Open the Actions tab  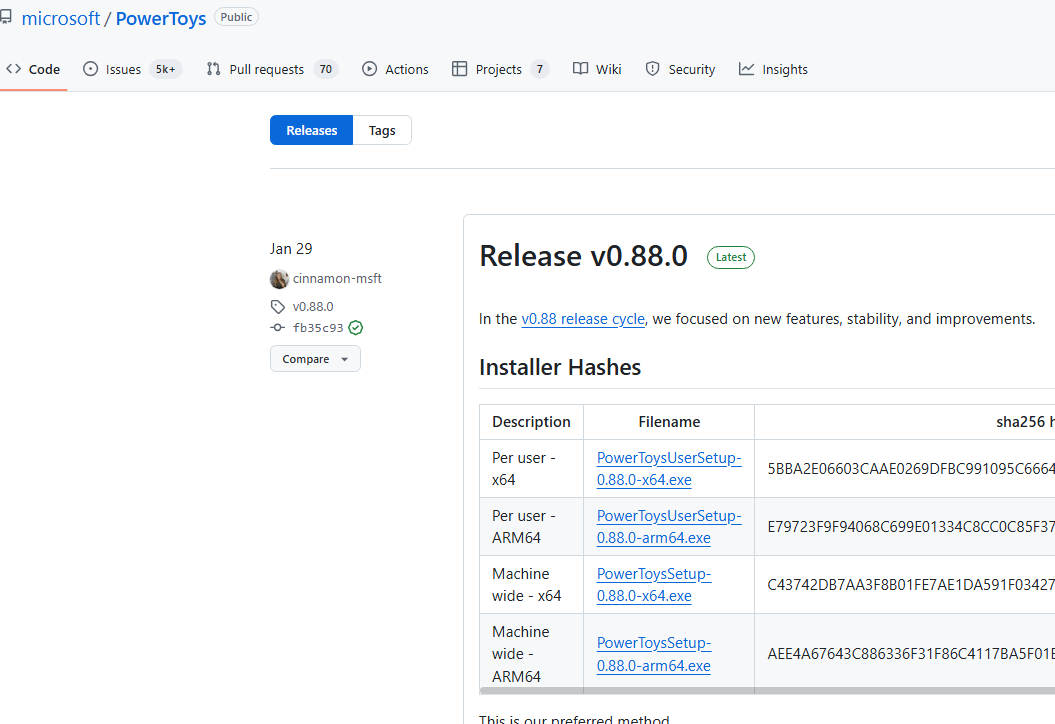[395, 69]
